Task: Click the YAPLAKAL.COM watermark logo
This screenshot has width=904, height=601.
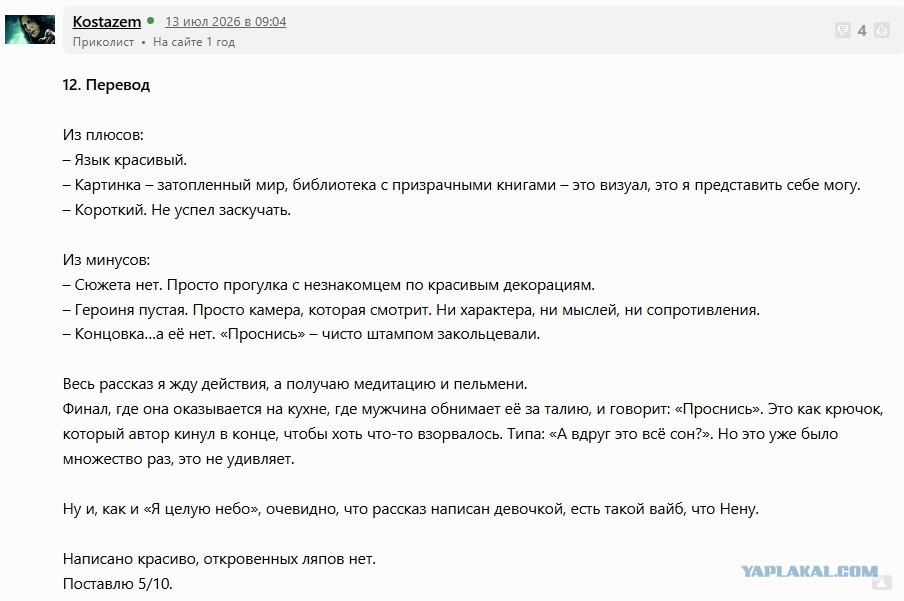Action: pos(809,572)
